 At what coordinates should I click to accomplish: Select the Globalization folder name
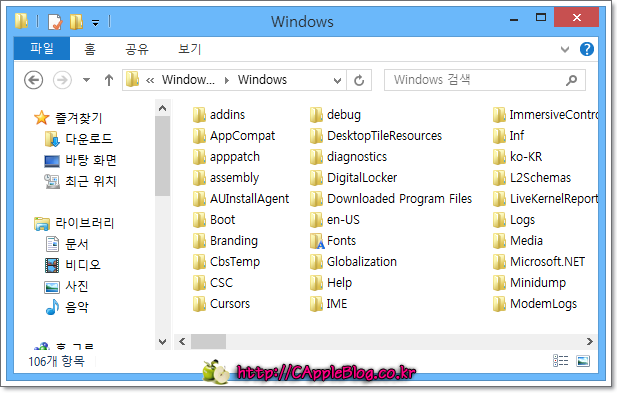point(361,262)
